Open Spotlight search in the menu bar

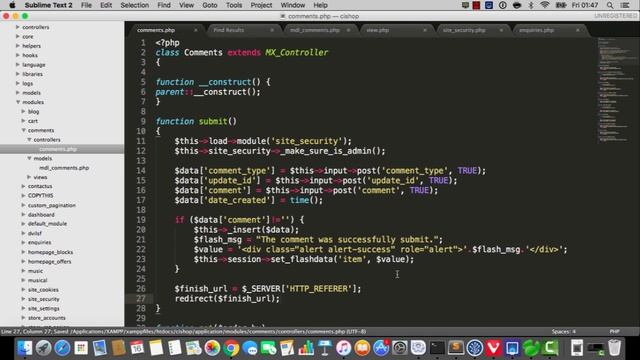[x=610, y=5]
